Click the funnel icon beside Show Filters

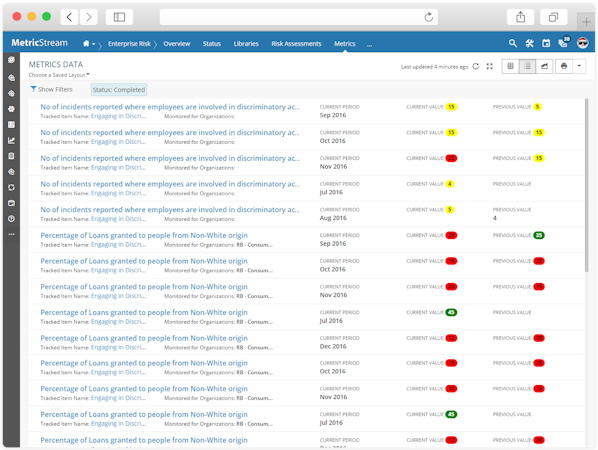pyautogui.click(x=33, y=89)
